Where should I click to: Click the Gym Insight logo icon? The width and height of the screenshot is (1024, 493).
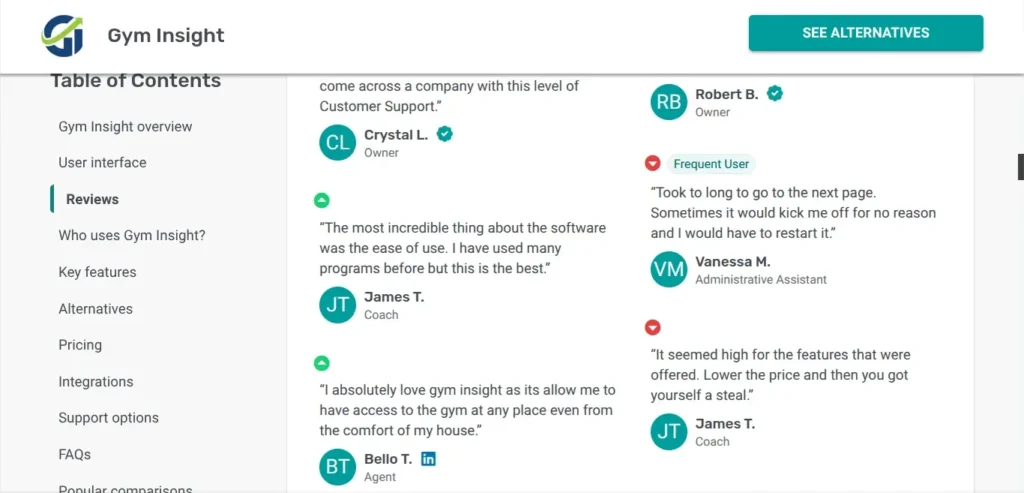(x=62, y=35)
